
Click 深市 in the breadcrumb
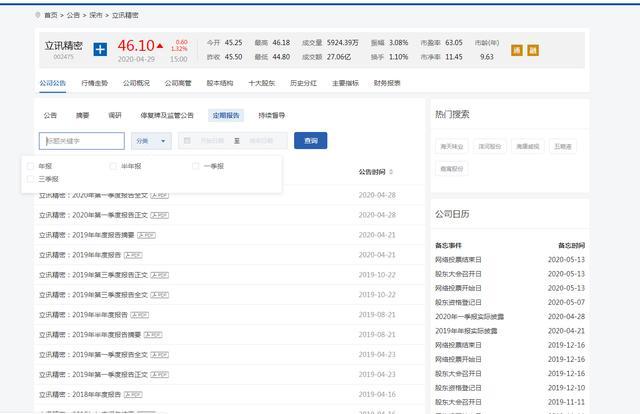(x=96, y=15)
